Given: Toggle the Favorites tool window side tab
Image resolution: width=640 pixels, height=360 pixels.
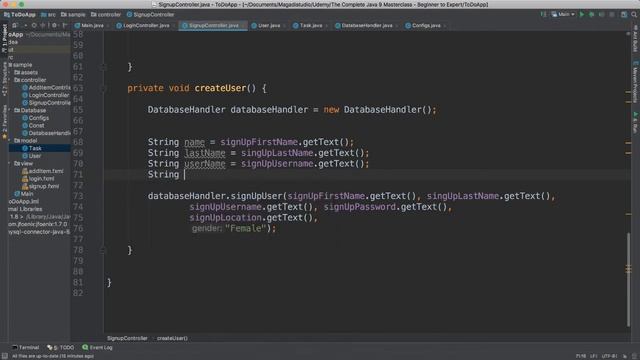Looking at the screenshot, I should 4,122.
